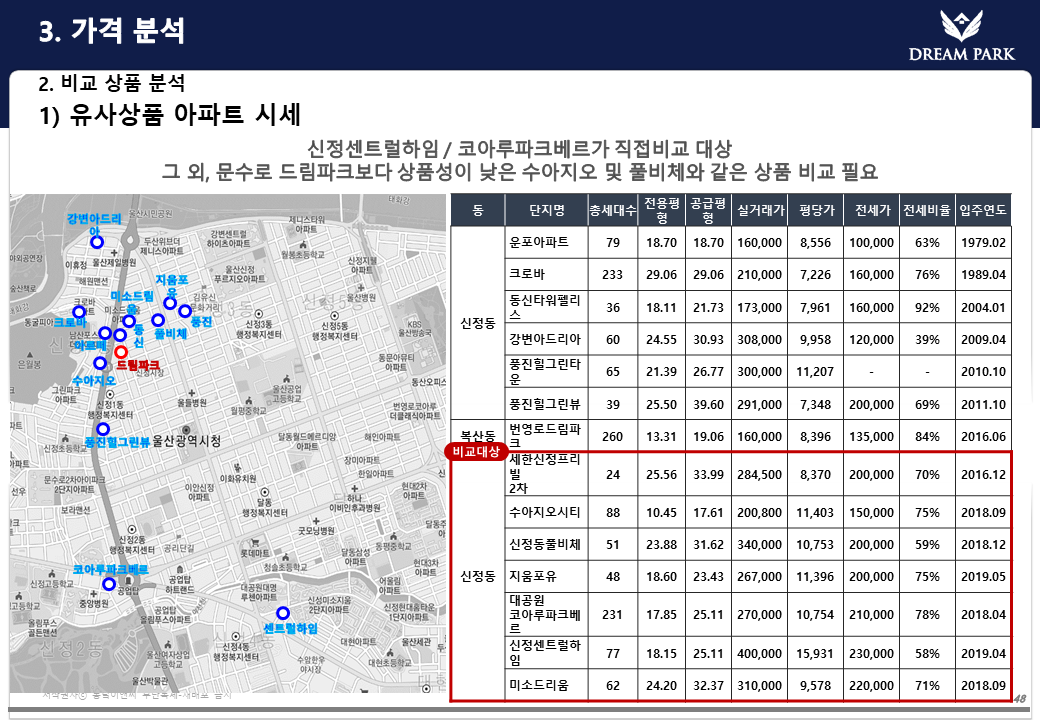
Task: Select the 풍진힐그린뷰 blue map marker
Action: (103, 429)
